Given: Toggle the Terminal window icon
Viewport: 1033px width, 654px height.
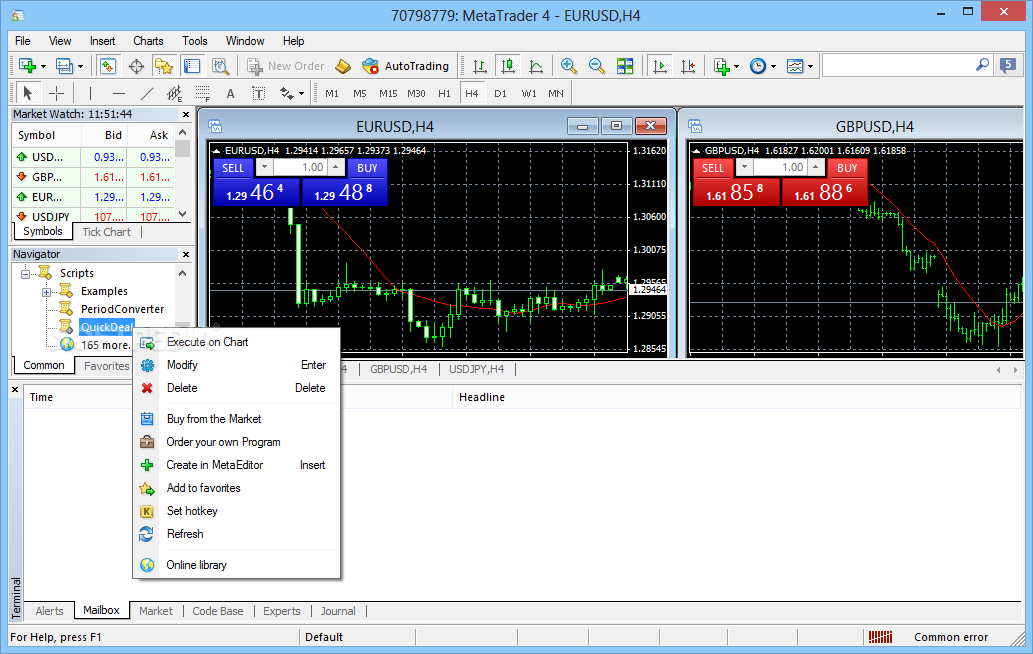Looking at the screenshot, I should 192,66.
